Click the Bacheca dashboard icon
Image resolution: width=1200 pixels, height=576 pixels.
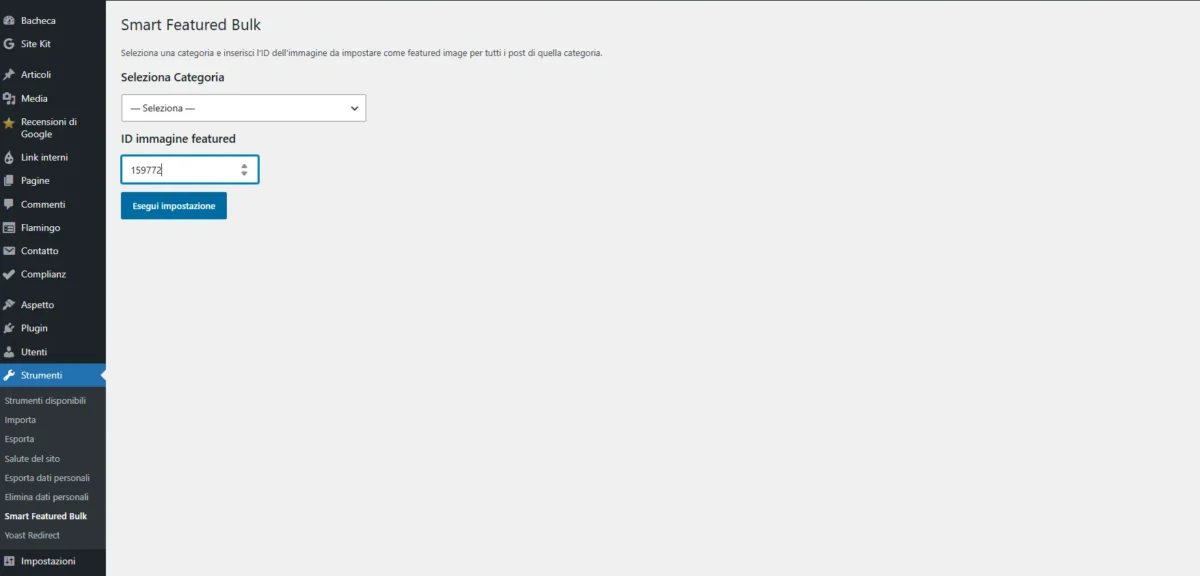(x=9, y=21)
